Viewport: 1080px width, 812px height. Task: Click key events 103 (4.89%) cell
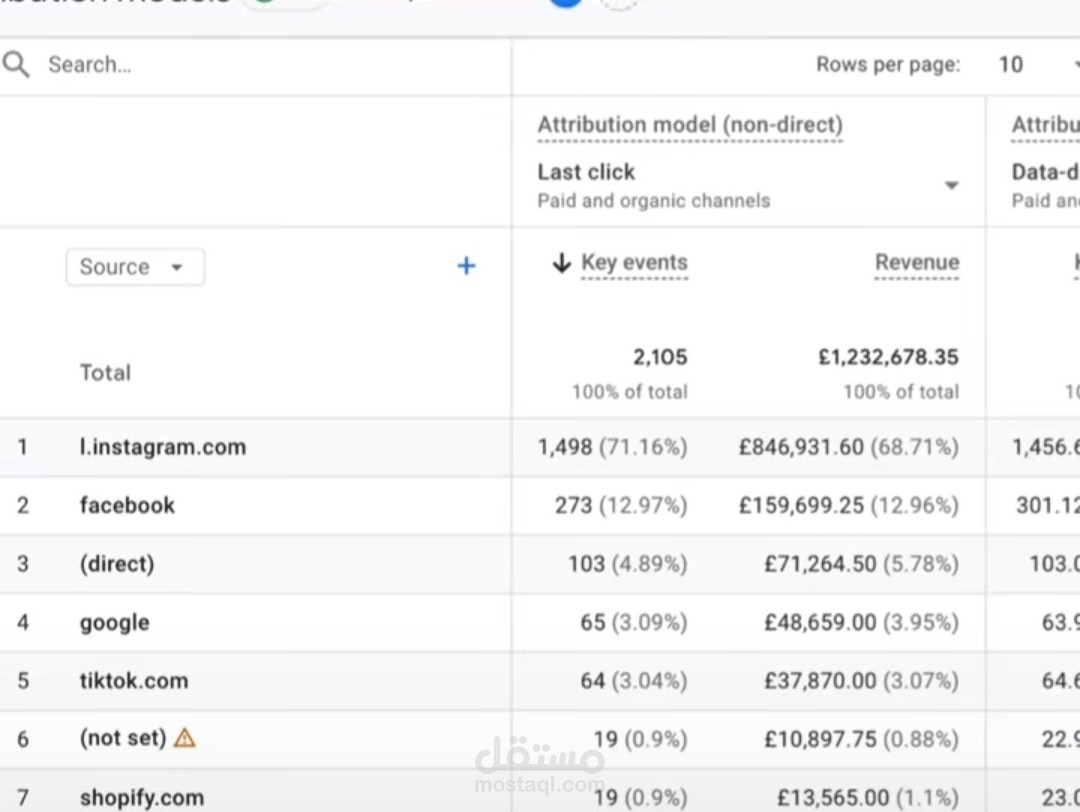627,564
